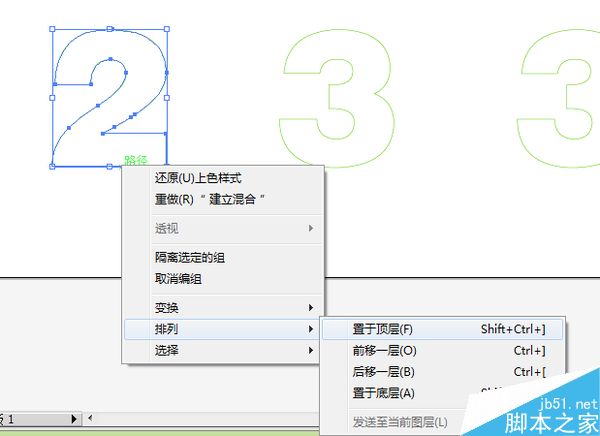Choose 还原(U)上色样式 from the context menu
The image size is (600, 436).
[x=223, y=178]
